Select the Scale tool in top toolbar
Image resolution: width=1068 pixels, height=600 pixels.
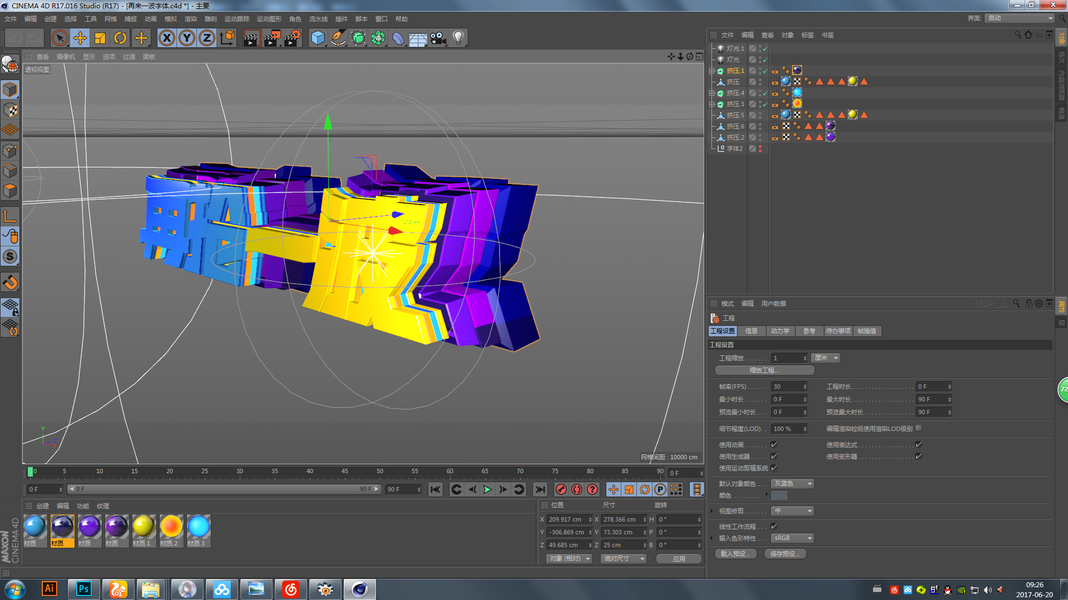tap(99, 38)
